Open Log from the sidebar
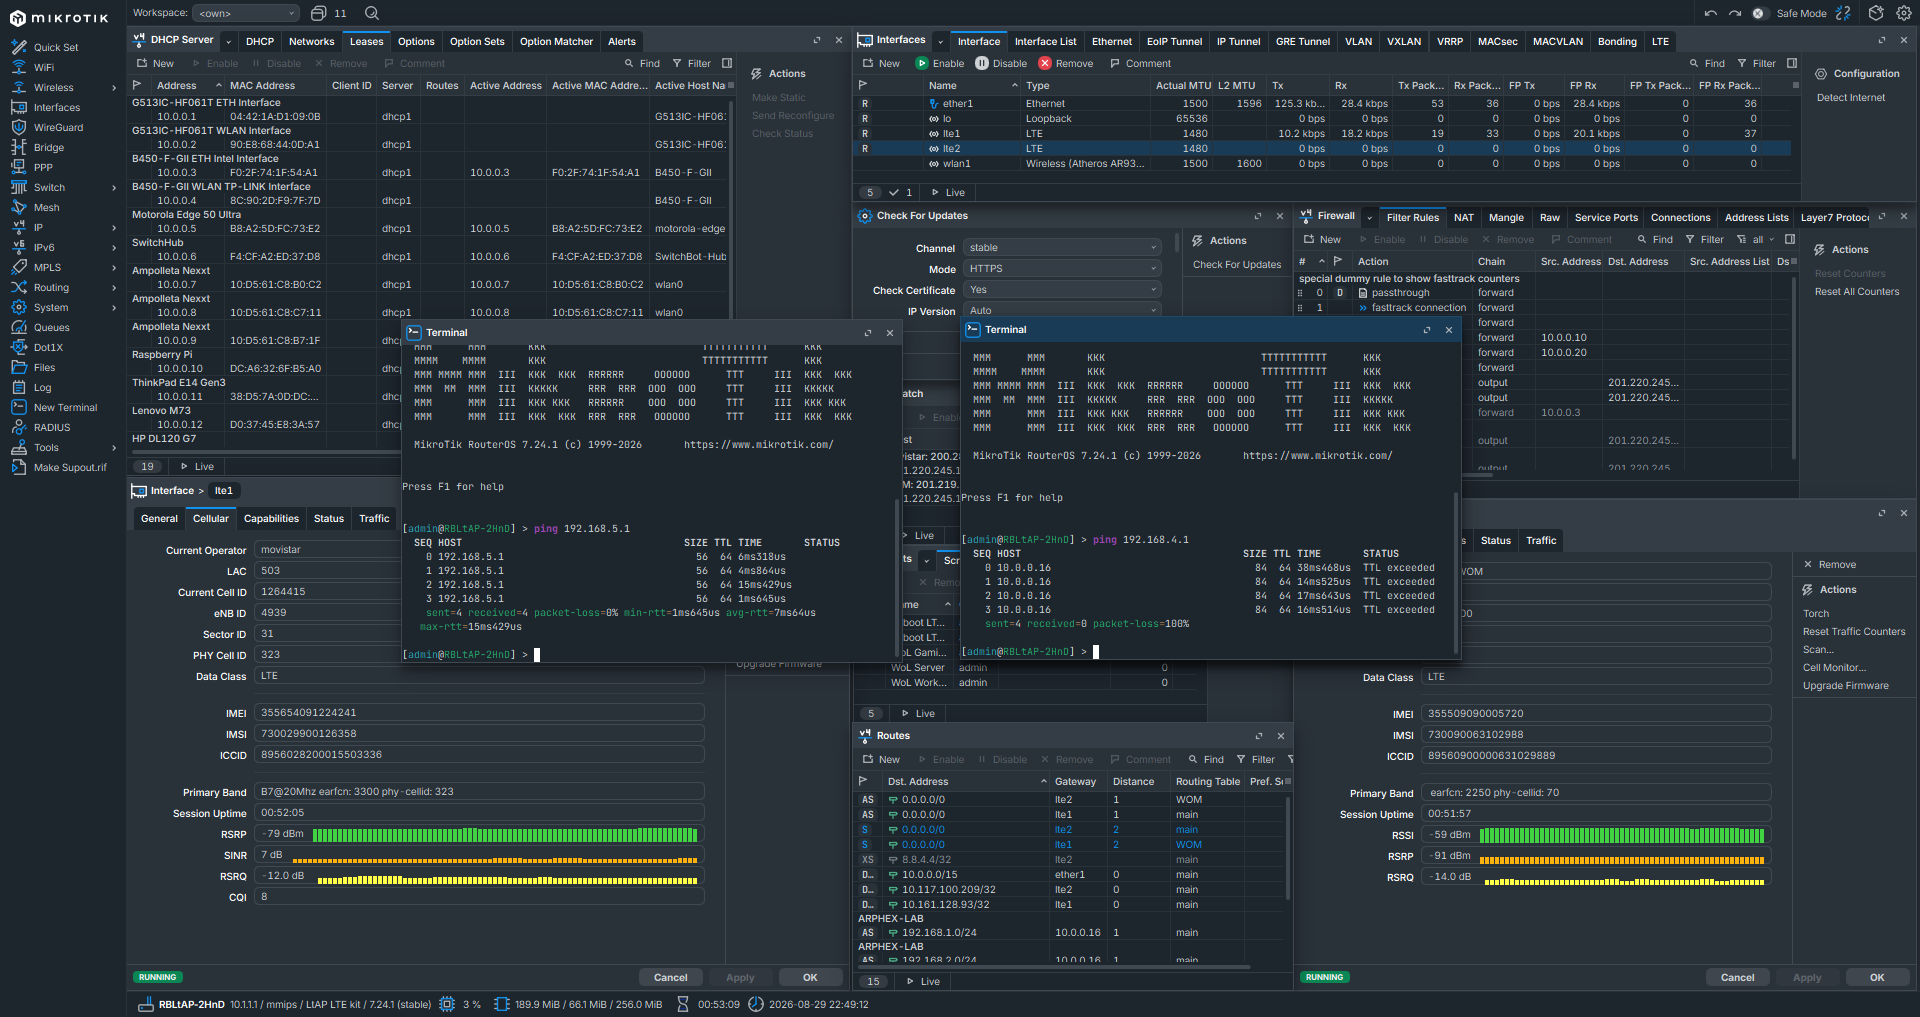 pos(42,387)
